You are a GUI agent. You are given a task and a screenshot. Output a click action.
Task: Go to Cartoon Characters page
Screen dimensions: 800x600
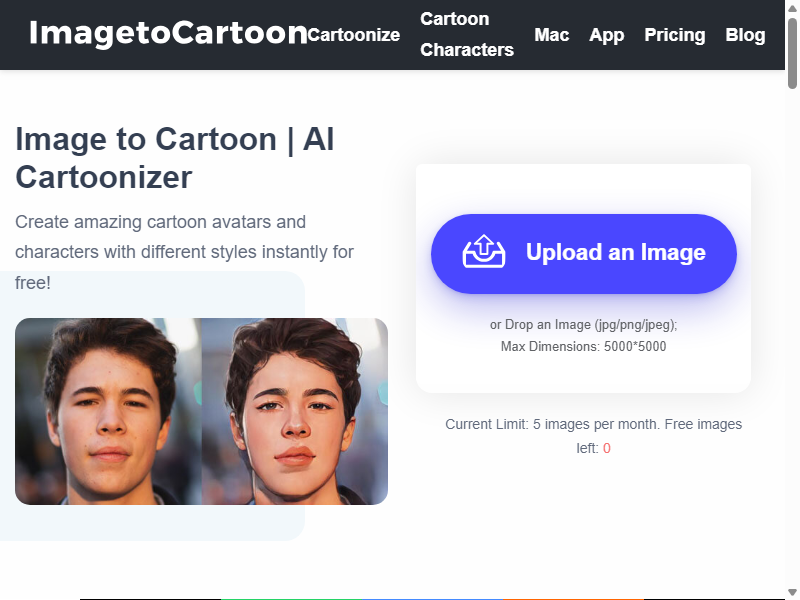(467, 34)
